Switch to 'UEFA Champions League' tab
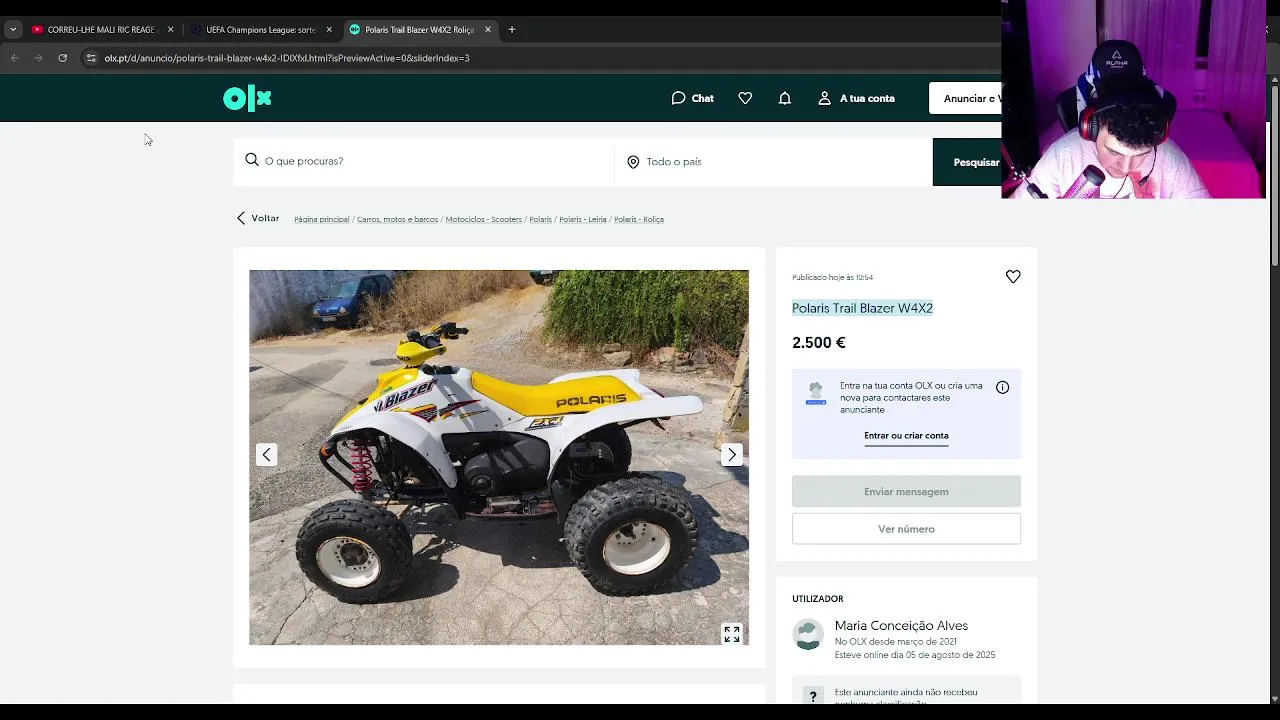This screenshot has width=1280, height=720. point(260,30)
